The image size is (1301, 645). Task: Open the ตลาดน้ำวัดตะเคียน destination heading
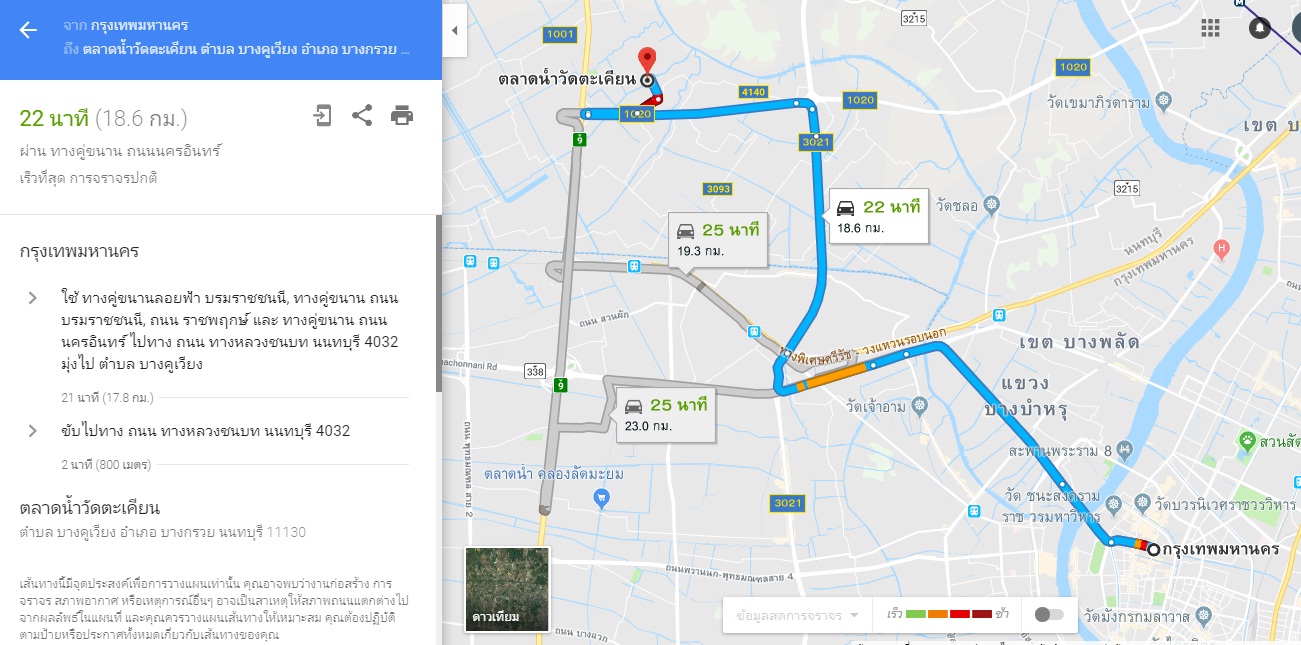click(x=89, y=508)
